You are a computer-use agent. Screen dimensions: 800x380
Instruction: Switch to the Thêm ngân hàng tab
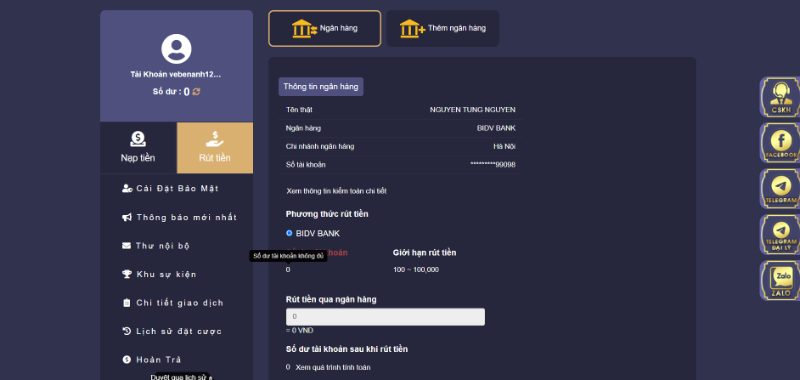coord(442,29)
